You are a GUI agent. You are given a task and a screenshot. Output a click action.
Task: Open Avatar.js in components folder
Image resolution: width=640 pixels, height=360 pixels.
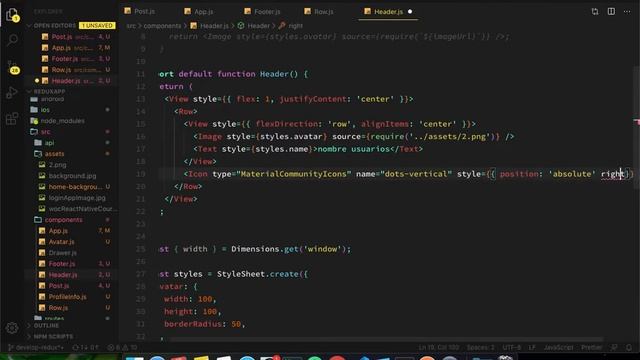click(61, 242)
